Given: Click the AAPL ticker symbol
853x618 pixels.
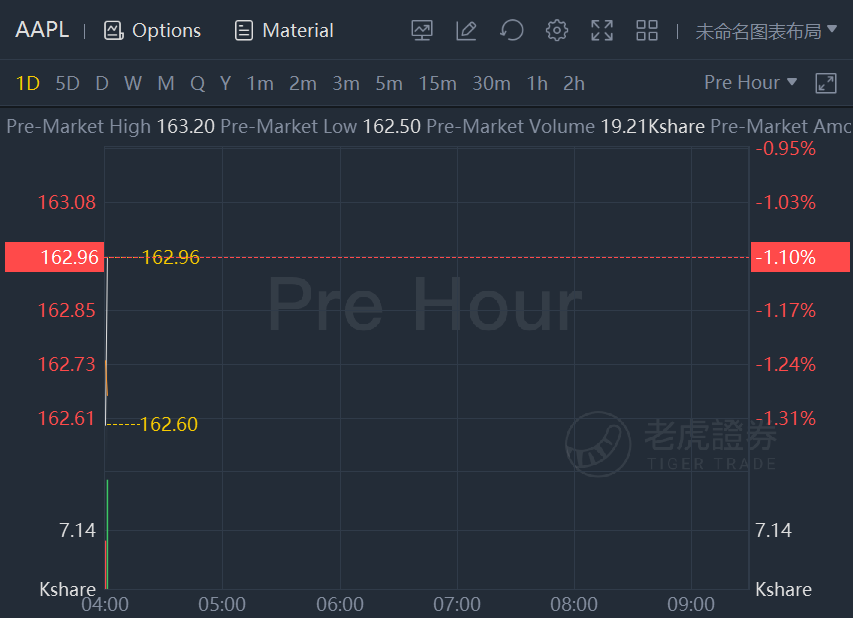Looking at the screenshot, I should click(x=42, y=29).
